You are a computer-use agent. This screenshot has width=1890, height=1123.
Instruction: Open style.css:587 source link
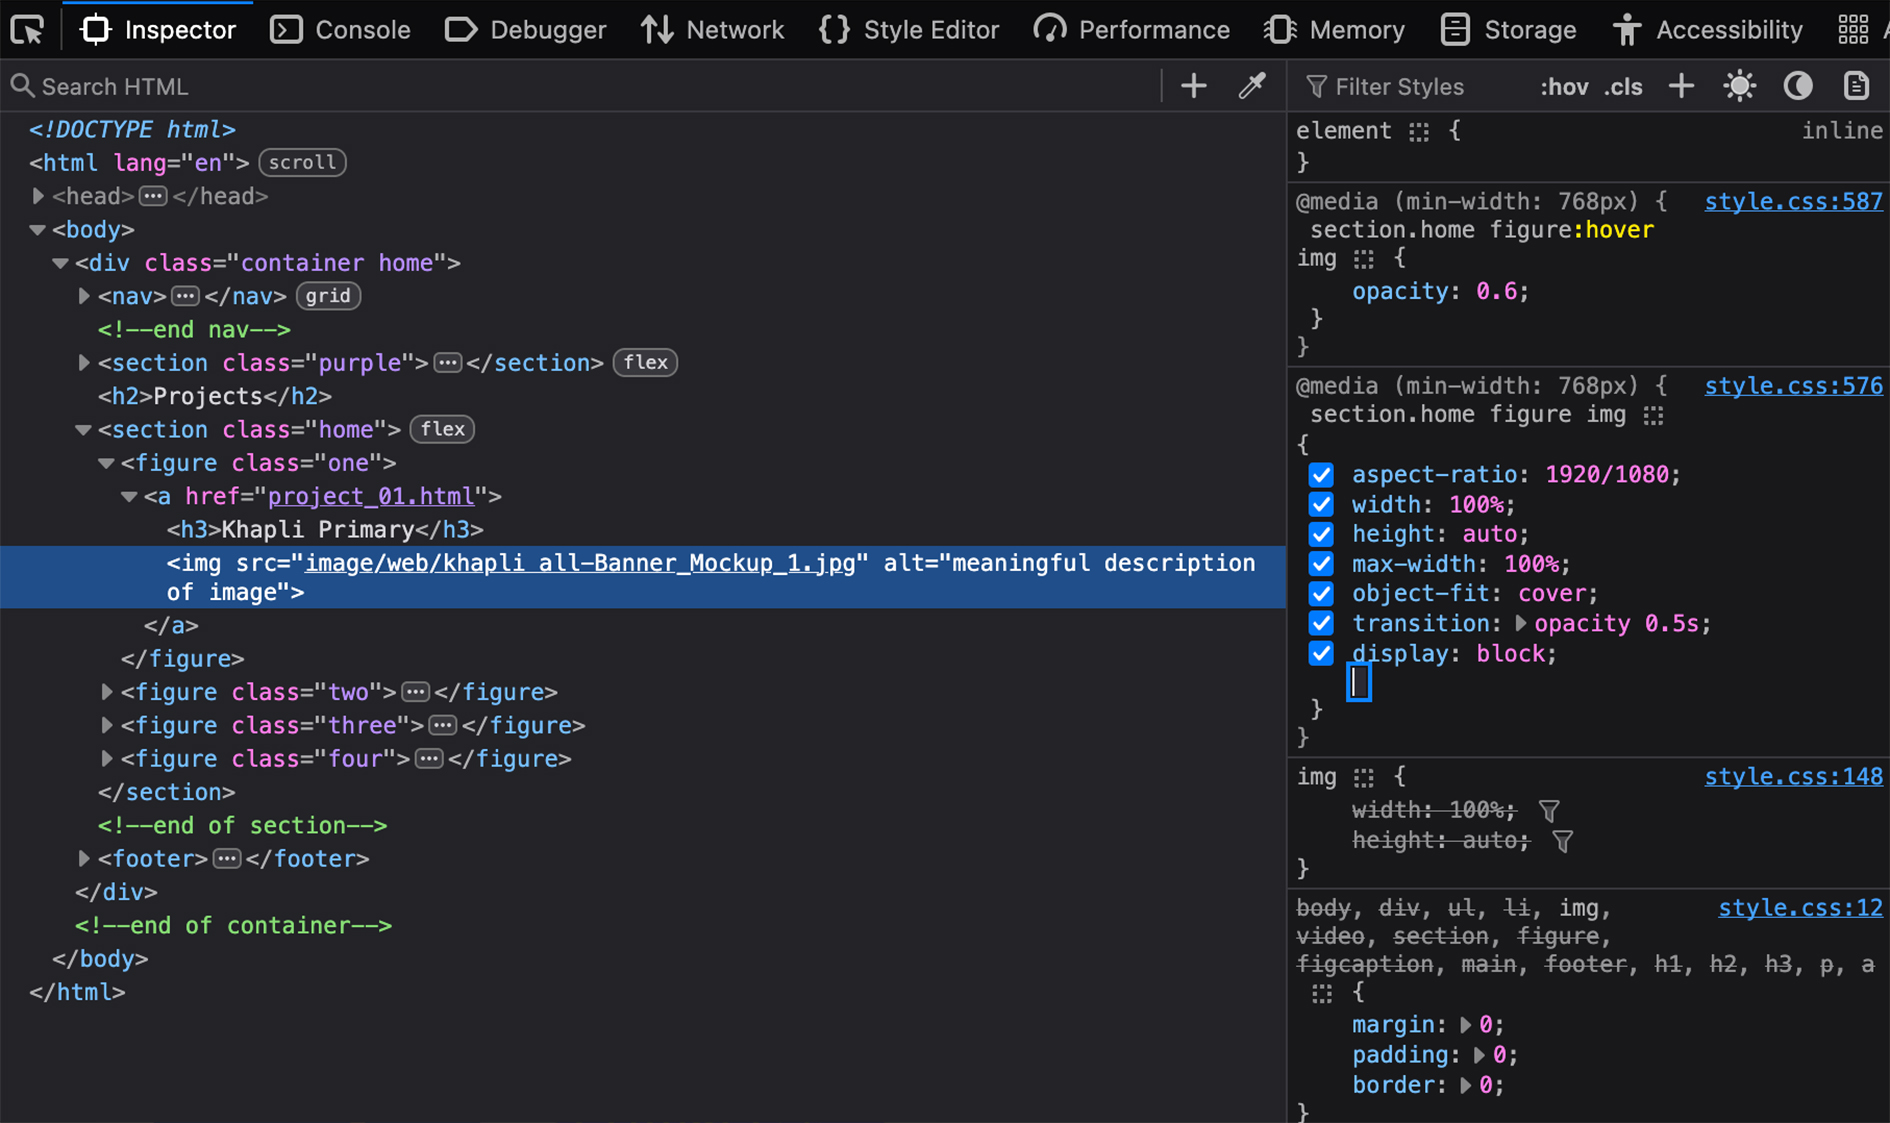tap(1793, 202)
